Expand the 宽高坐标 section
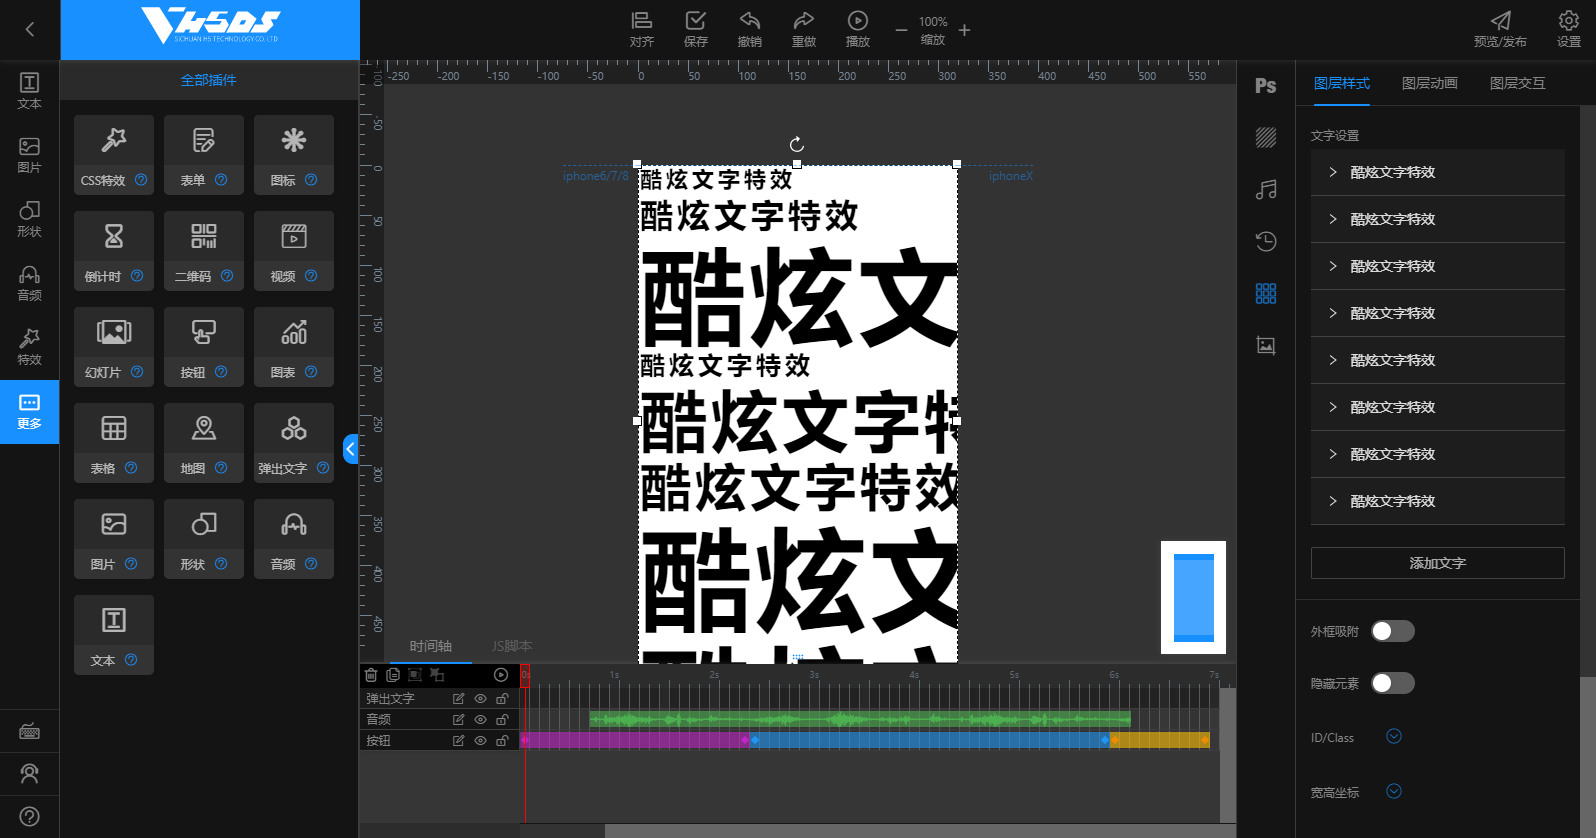The width and height of the screenshot is (1596, 838). coord(1394,792)
